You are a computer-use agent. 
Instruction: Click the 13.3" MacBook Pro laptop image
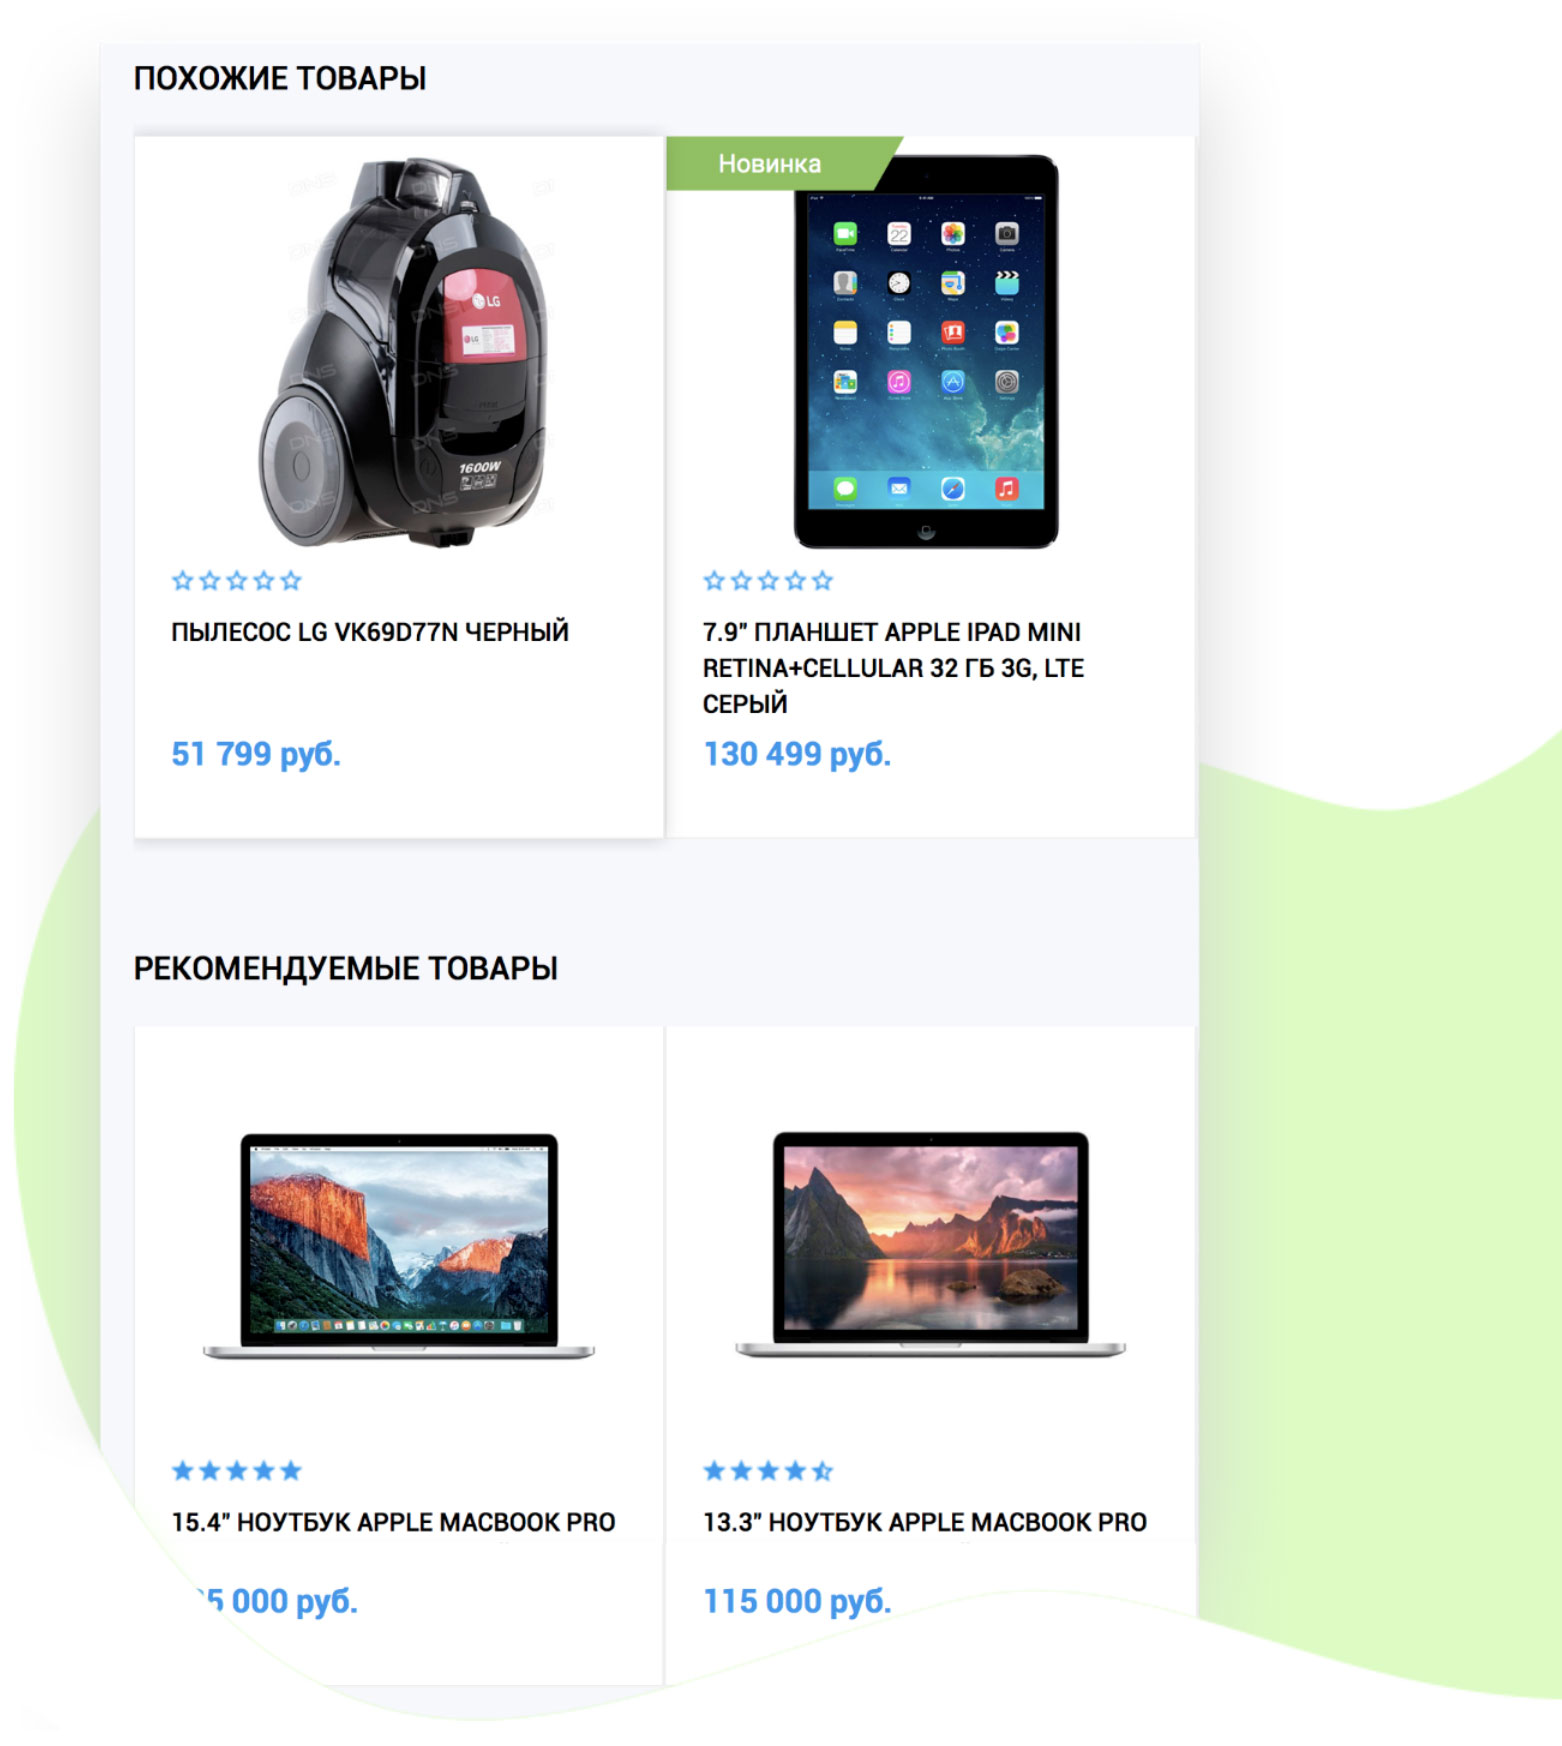pyautogui.click(x=930, y=1245)
